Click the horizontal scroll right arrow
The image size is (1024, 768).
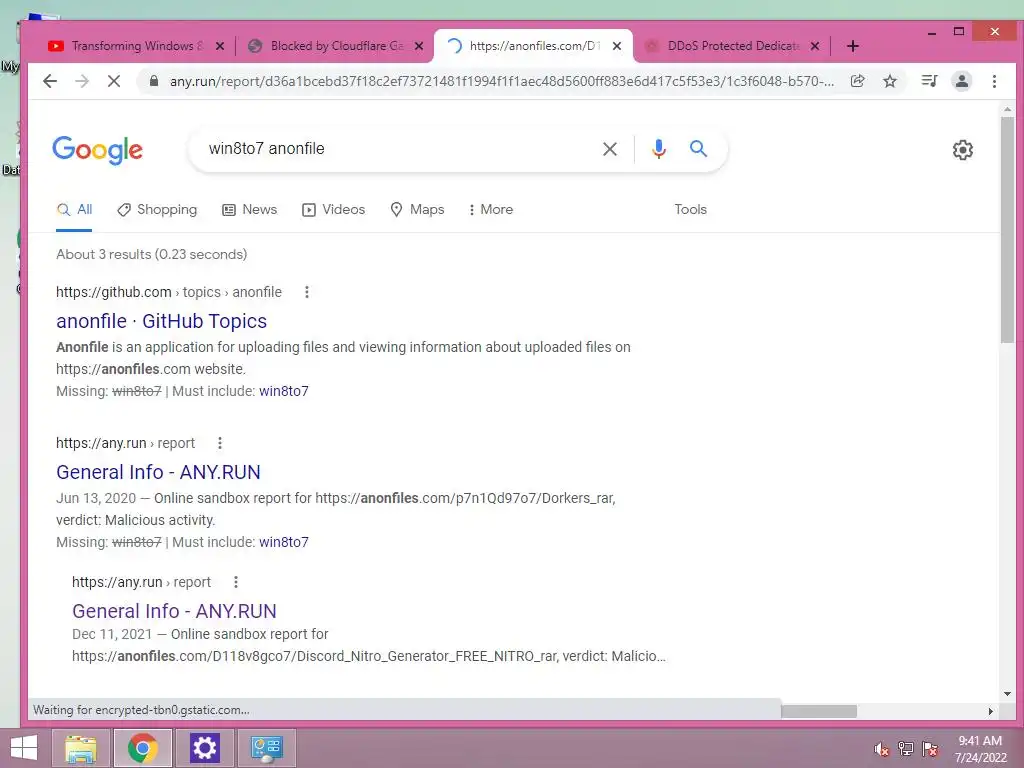coord(991,711)
